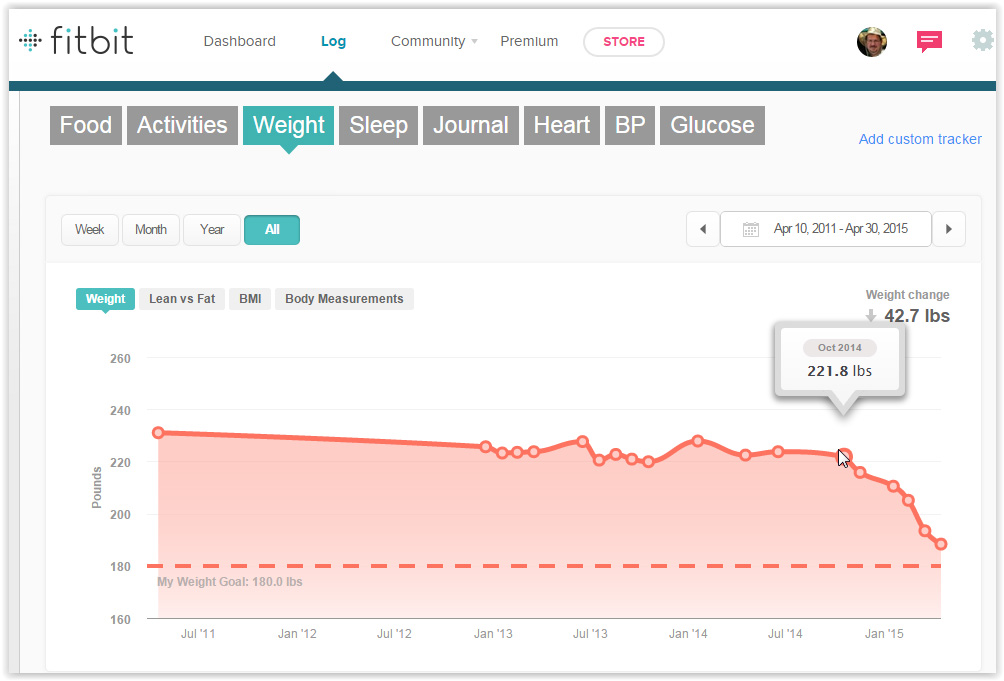1004x681 pixels.
Task: Open the red messages notification icon
Action: click(x=929, y=42)
